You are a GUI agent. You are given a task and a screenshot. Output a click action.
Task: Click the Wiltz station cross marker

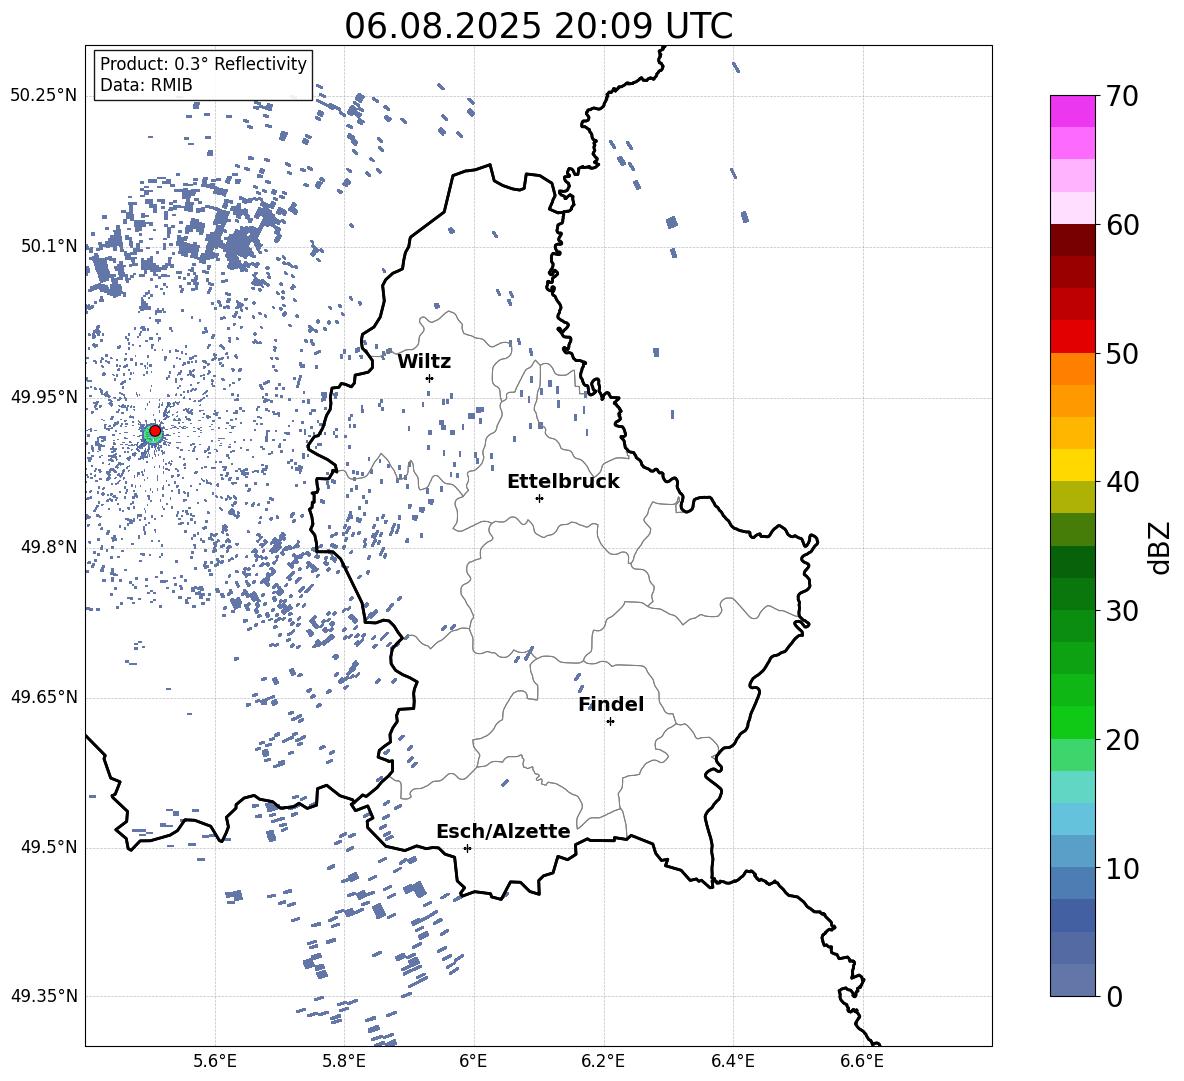point(430,378)
